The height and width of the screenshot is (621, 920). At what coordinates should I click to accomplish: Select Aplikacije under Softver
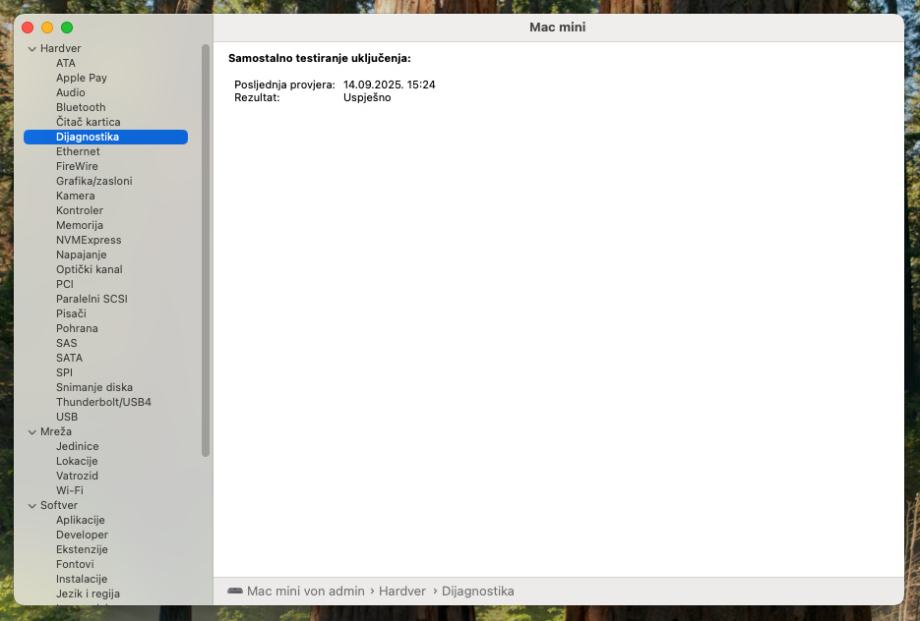(x=80, y=520)
